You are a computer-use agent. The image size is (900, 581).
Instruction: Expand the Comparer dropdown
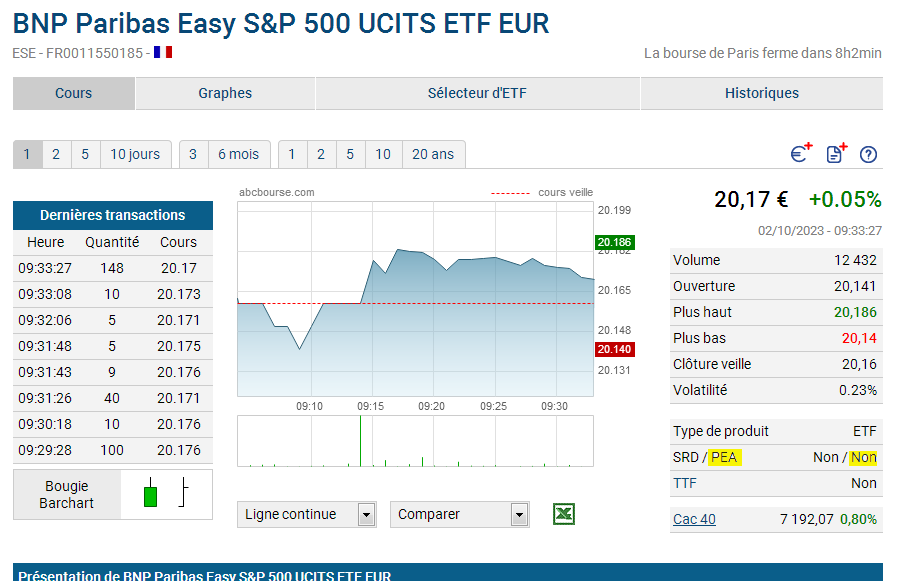coord(461,514)
